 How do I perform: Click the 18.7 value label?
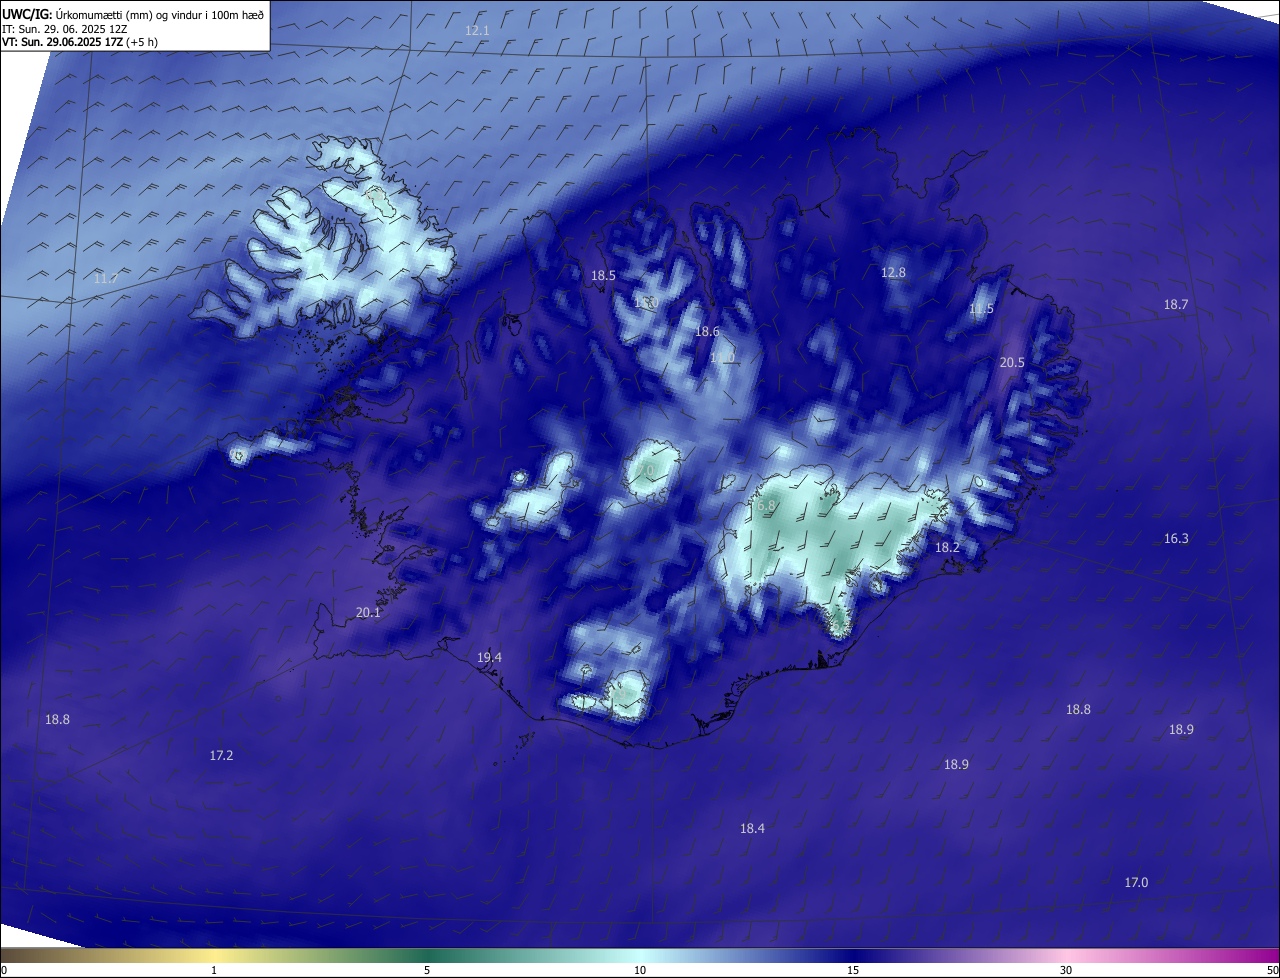[1176, 305]
